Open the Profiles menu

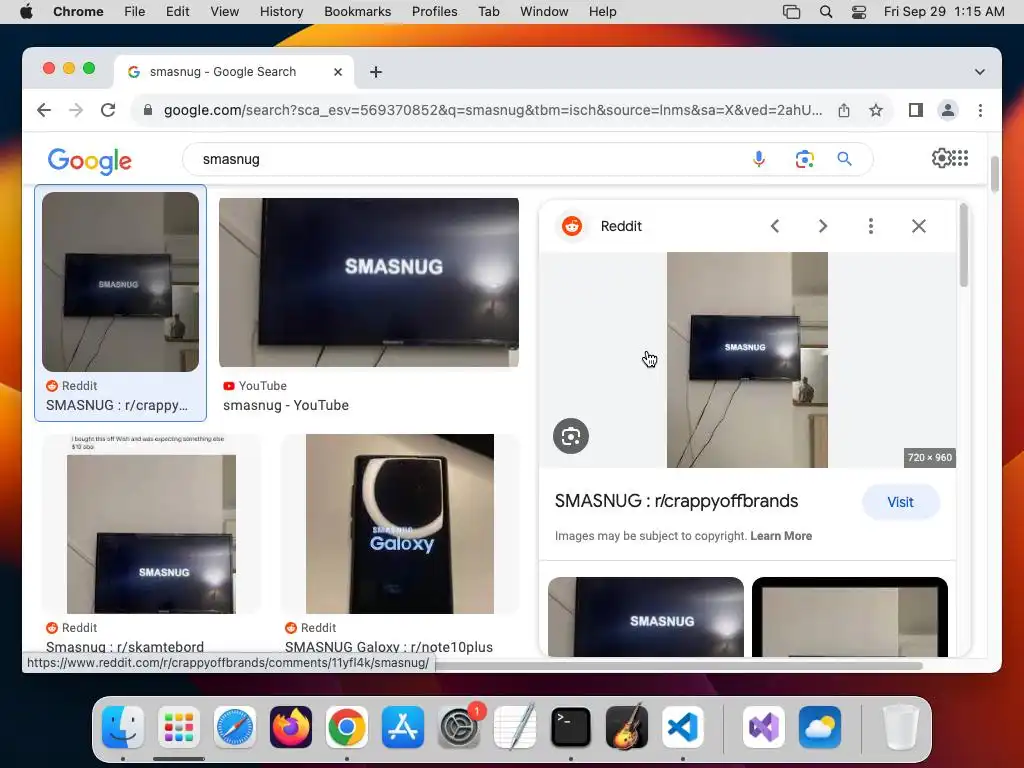[434, 12]
